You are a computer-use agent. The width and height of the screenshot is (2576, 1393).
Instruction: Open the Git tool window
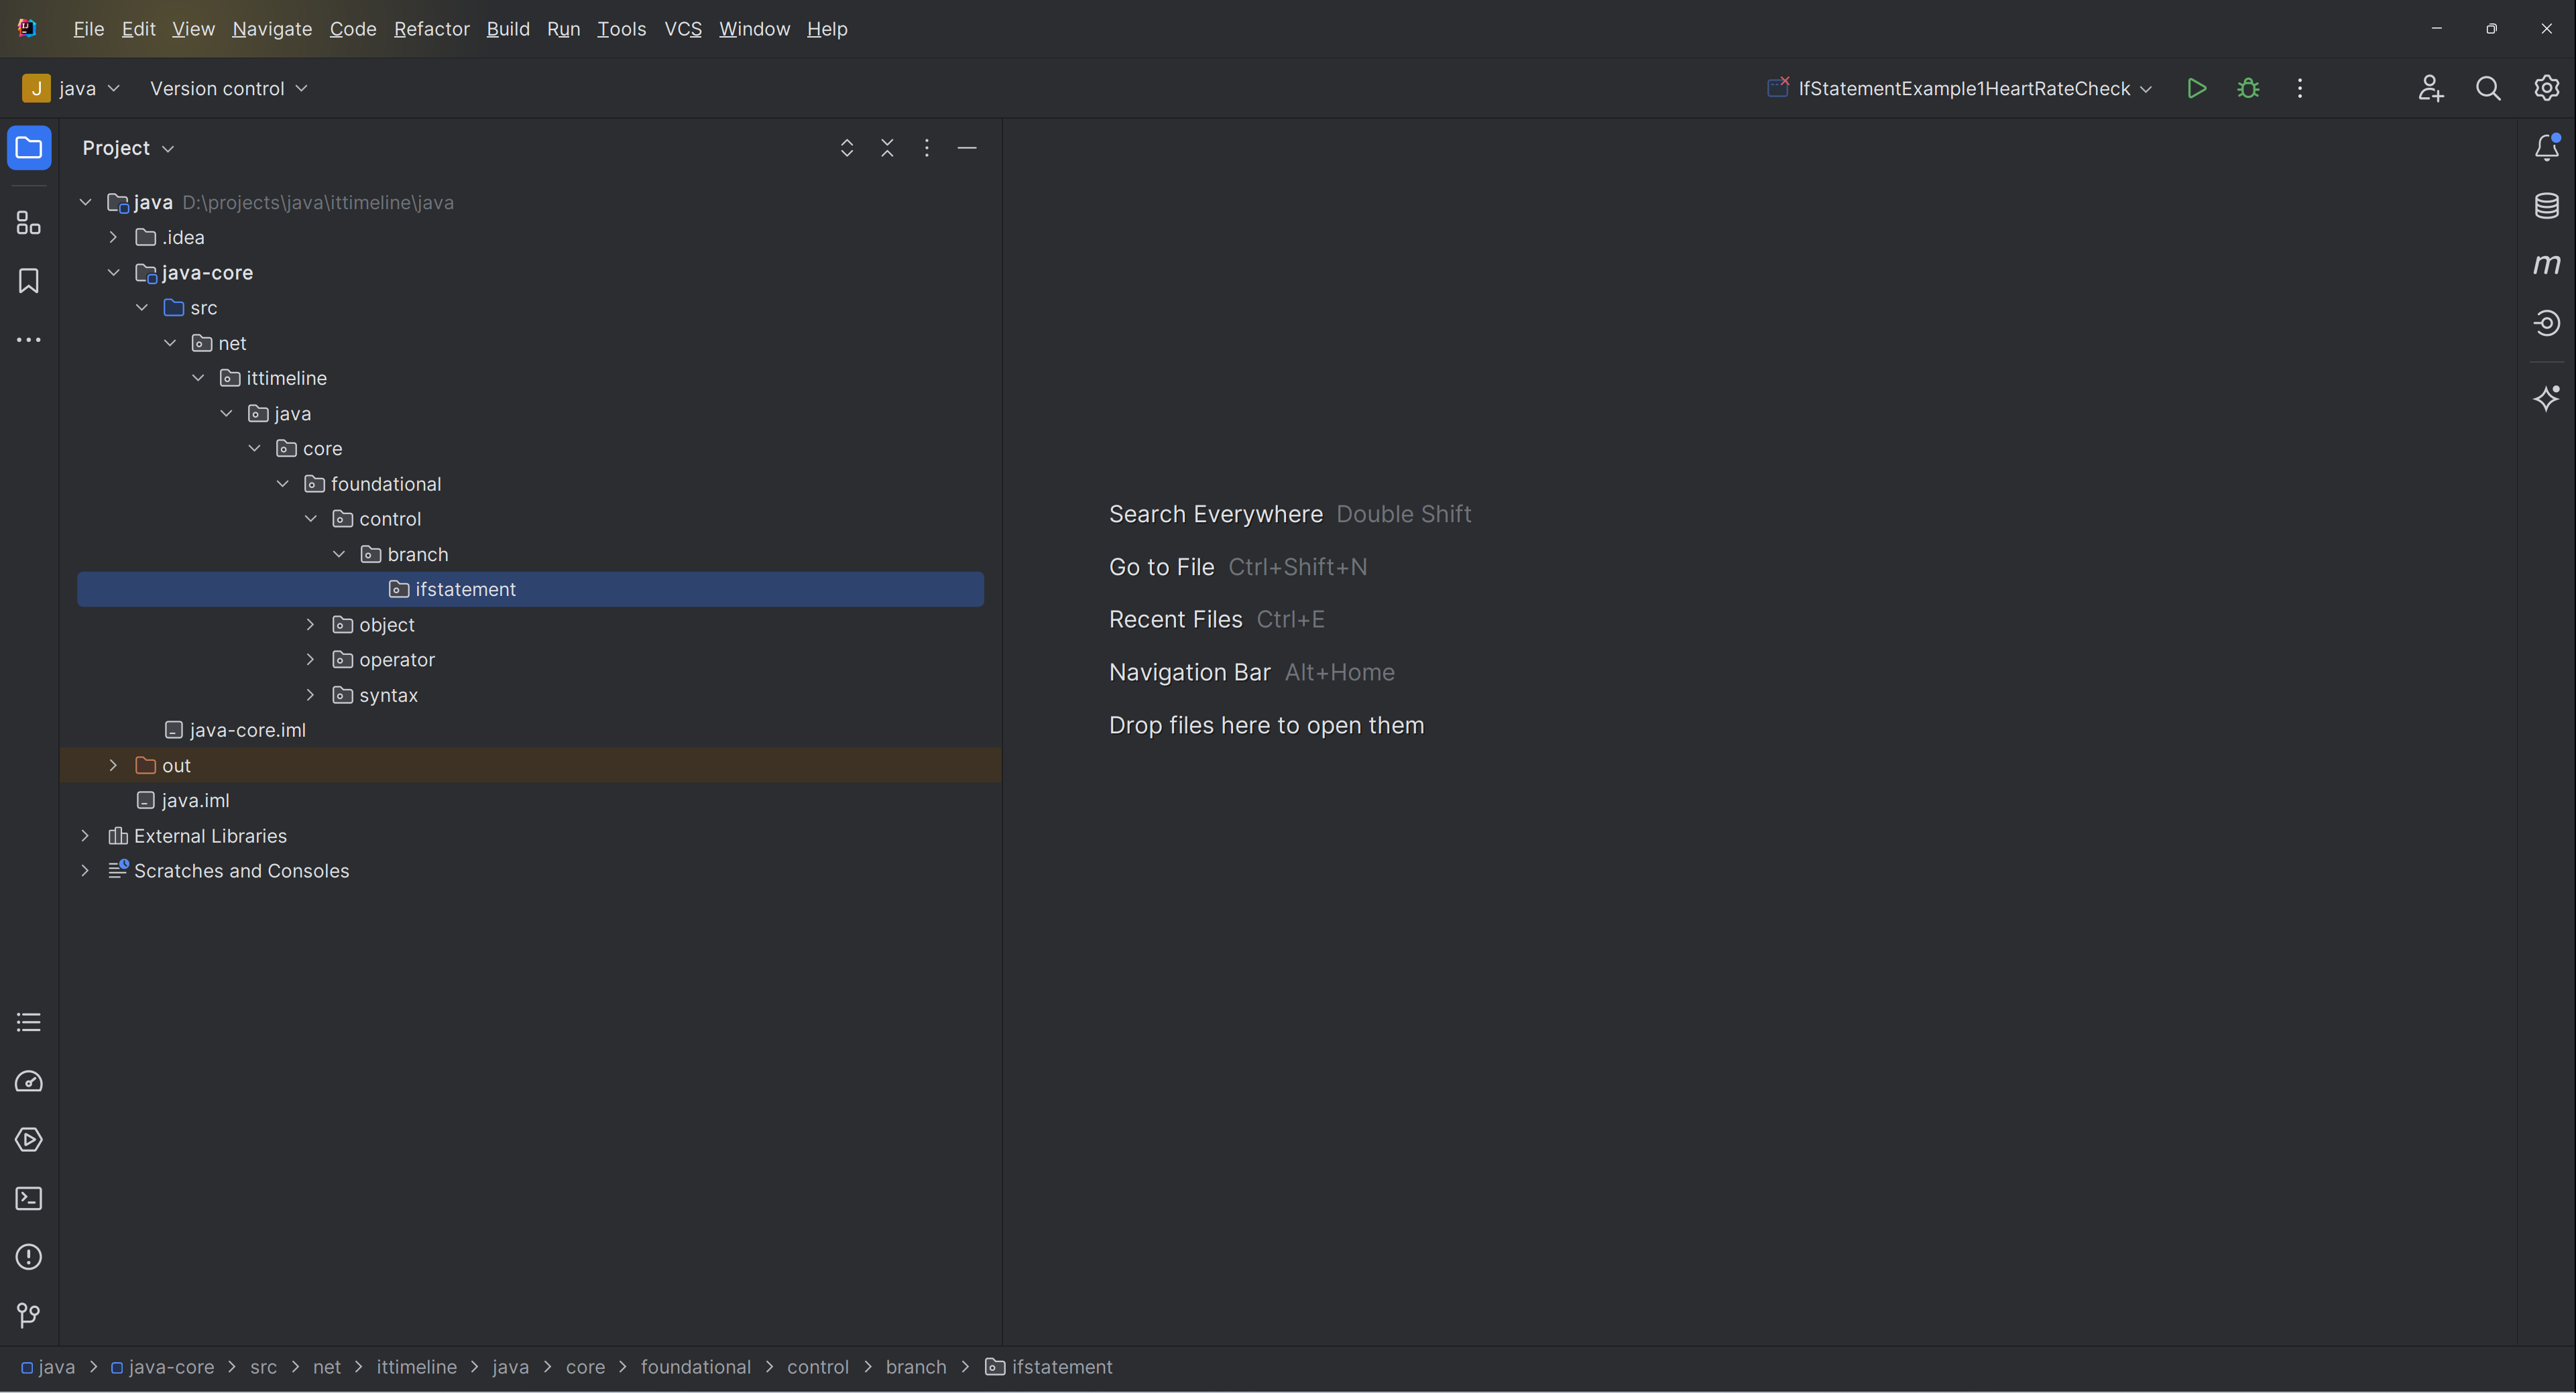29,1315
